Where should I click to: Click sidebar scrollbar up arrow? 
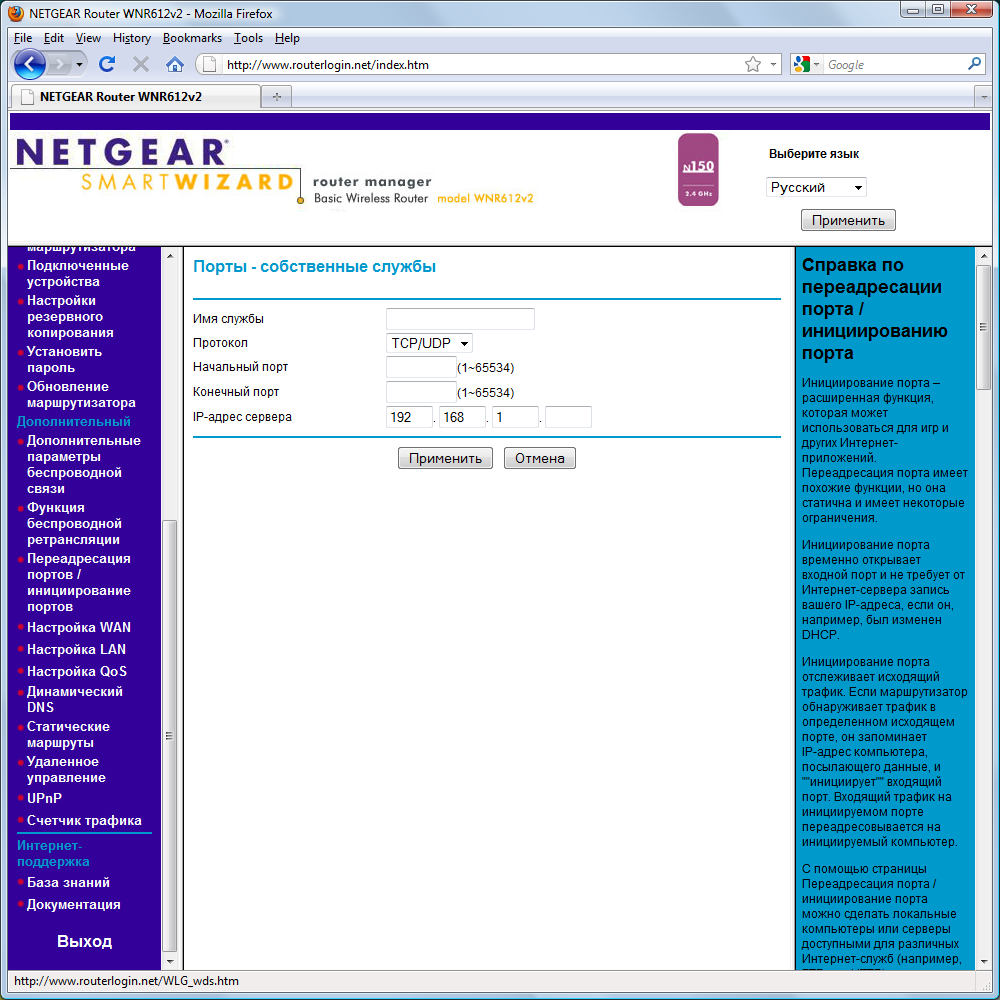tap(170, 256)
